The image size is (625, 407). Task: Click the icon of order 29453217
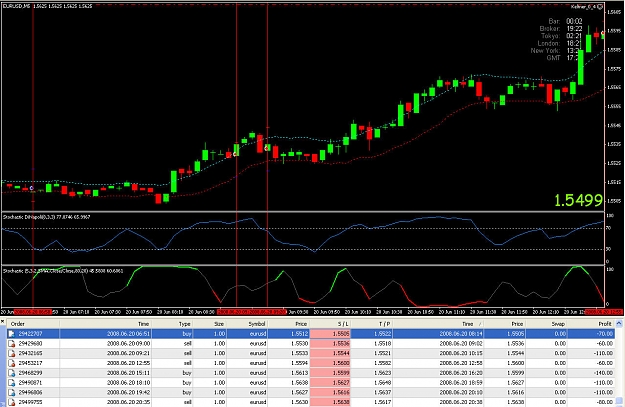pyautogui.click(x=11, y=363)
